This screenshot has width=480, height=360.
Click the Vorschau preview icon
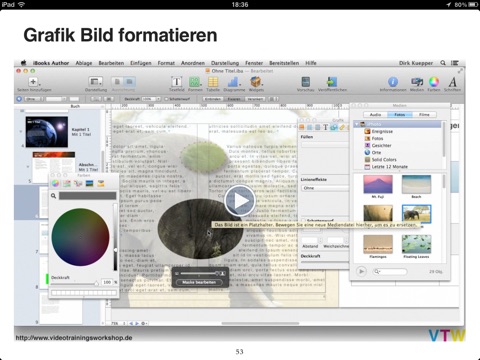(x=305, y=82)
